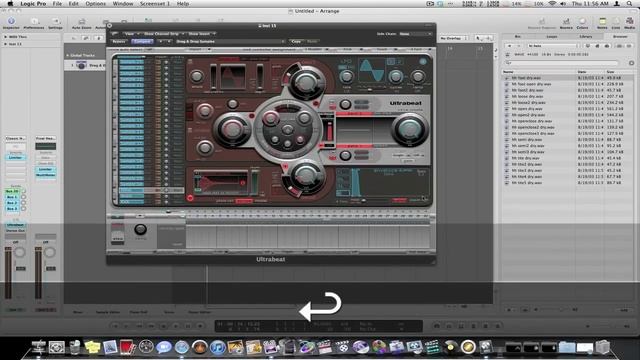
Task: Switch to the Library tab
Action: (586, 37)
